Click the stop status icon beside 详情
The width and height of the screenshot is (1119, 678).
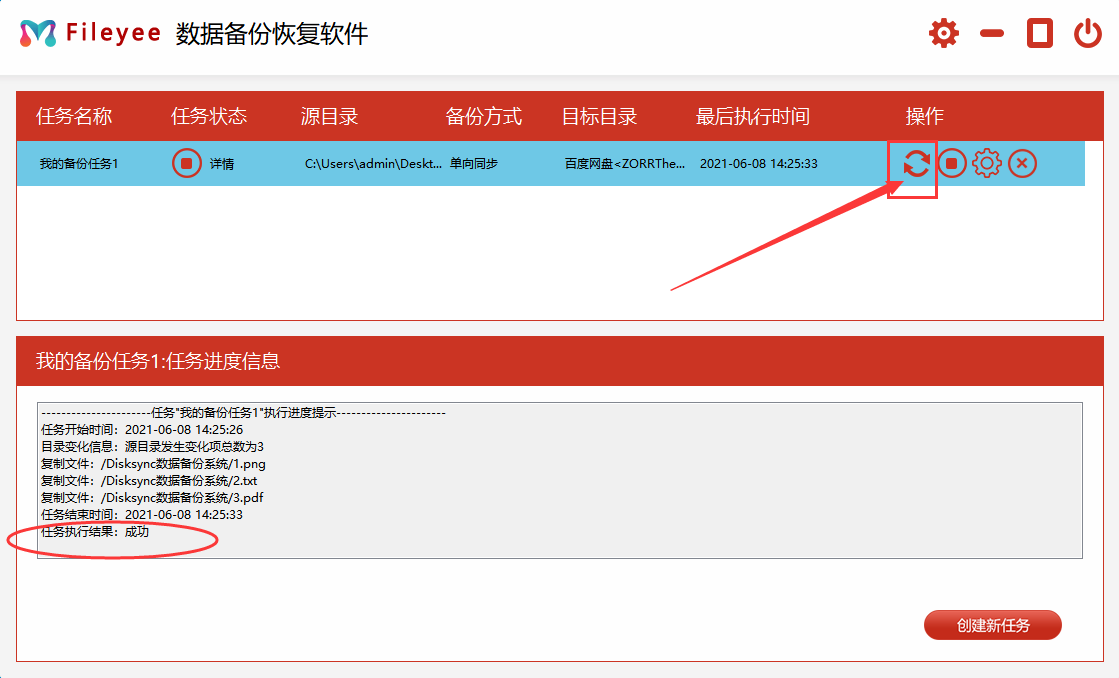(187, 163)
